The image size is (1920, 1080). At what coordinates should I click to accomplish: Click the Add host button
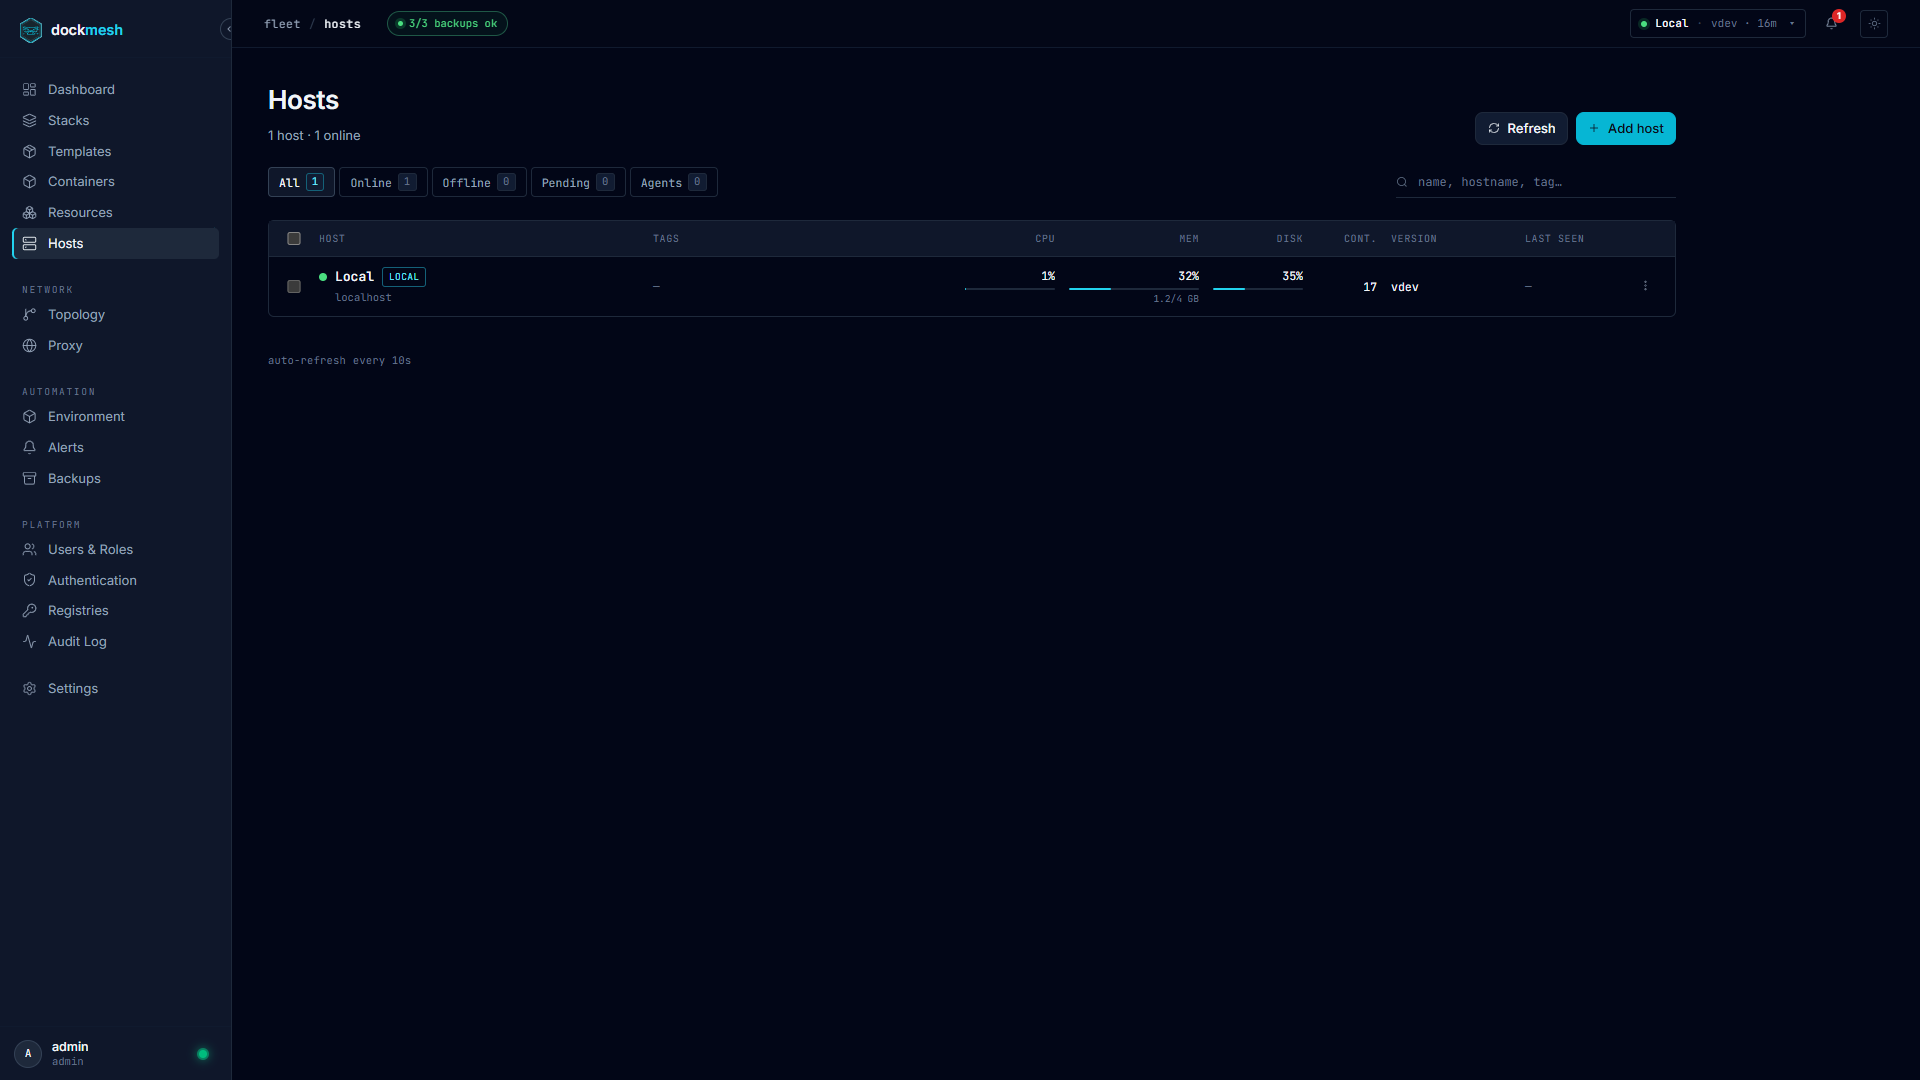1626,128
